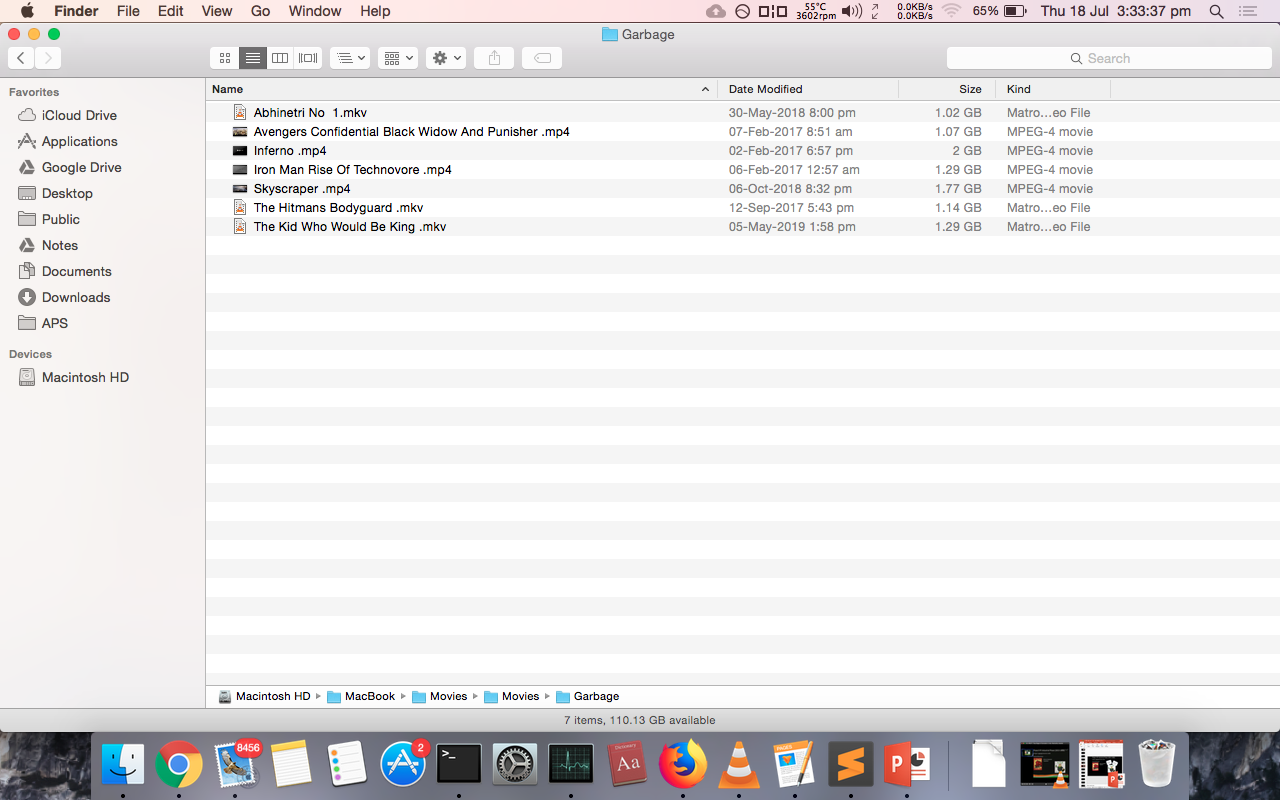Screen dimensions: 1280x800
Task: Open the Go menu
Action: [x=260, y=11]
